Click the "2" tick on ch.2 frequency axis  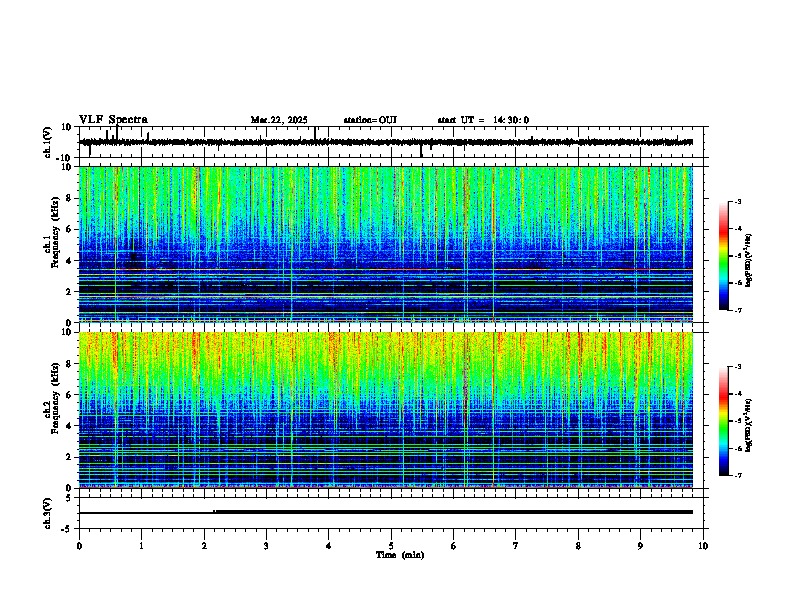coord(70,457)
